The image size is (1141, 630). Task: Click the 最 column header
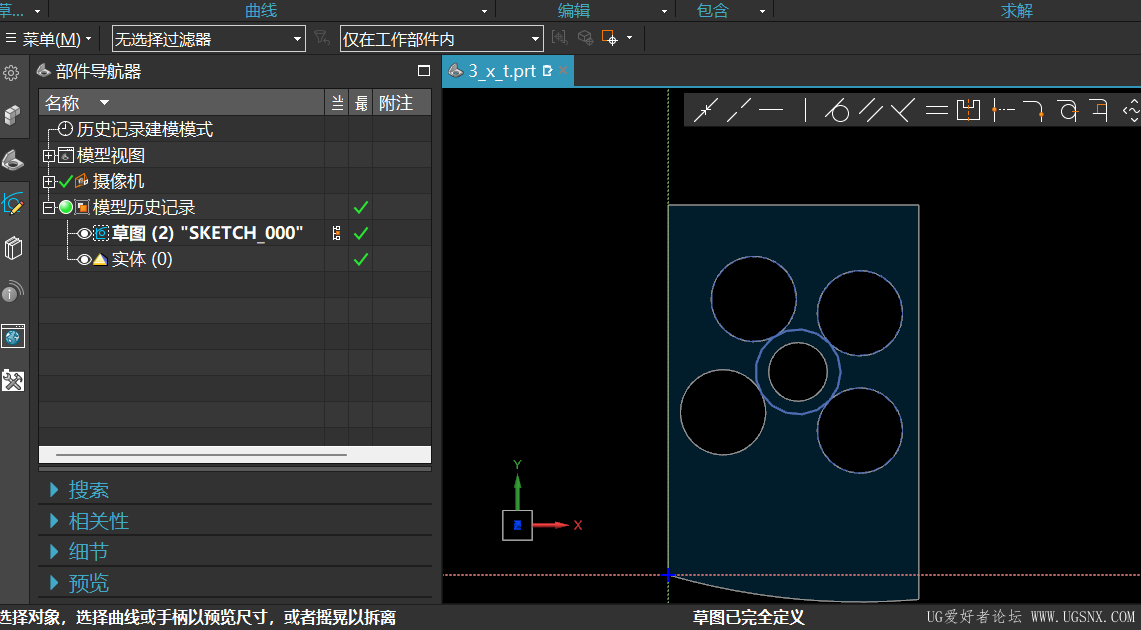361,103
